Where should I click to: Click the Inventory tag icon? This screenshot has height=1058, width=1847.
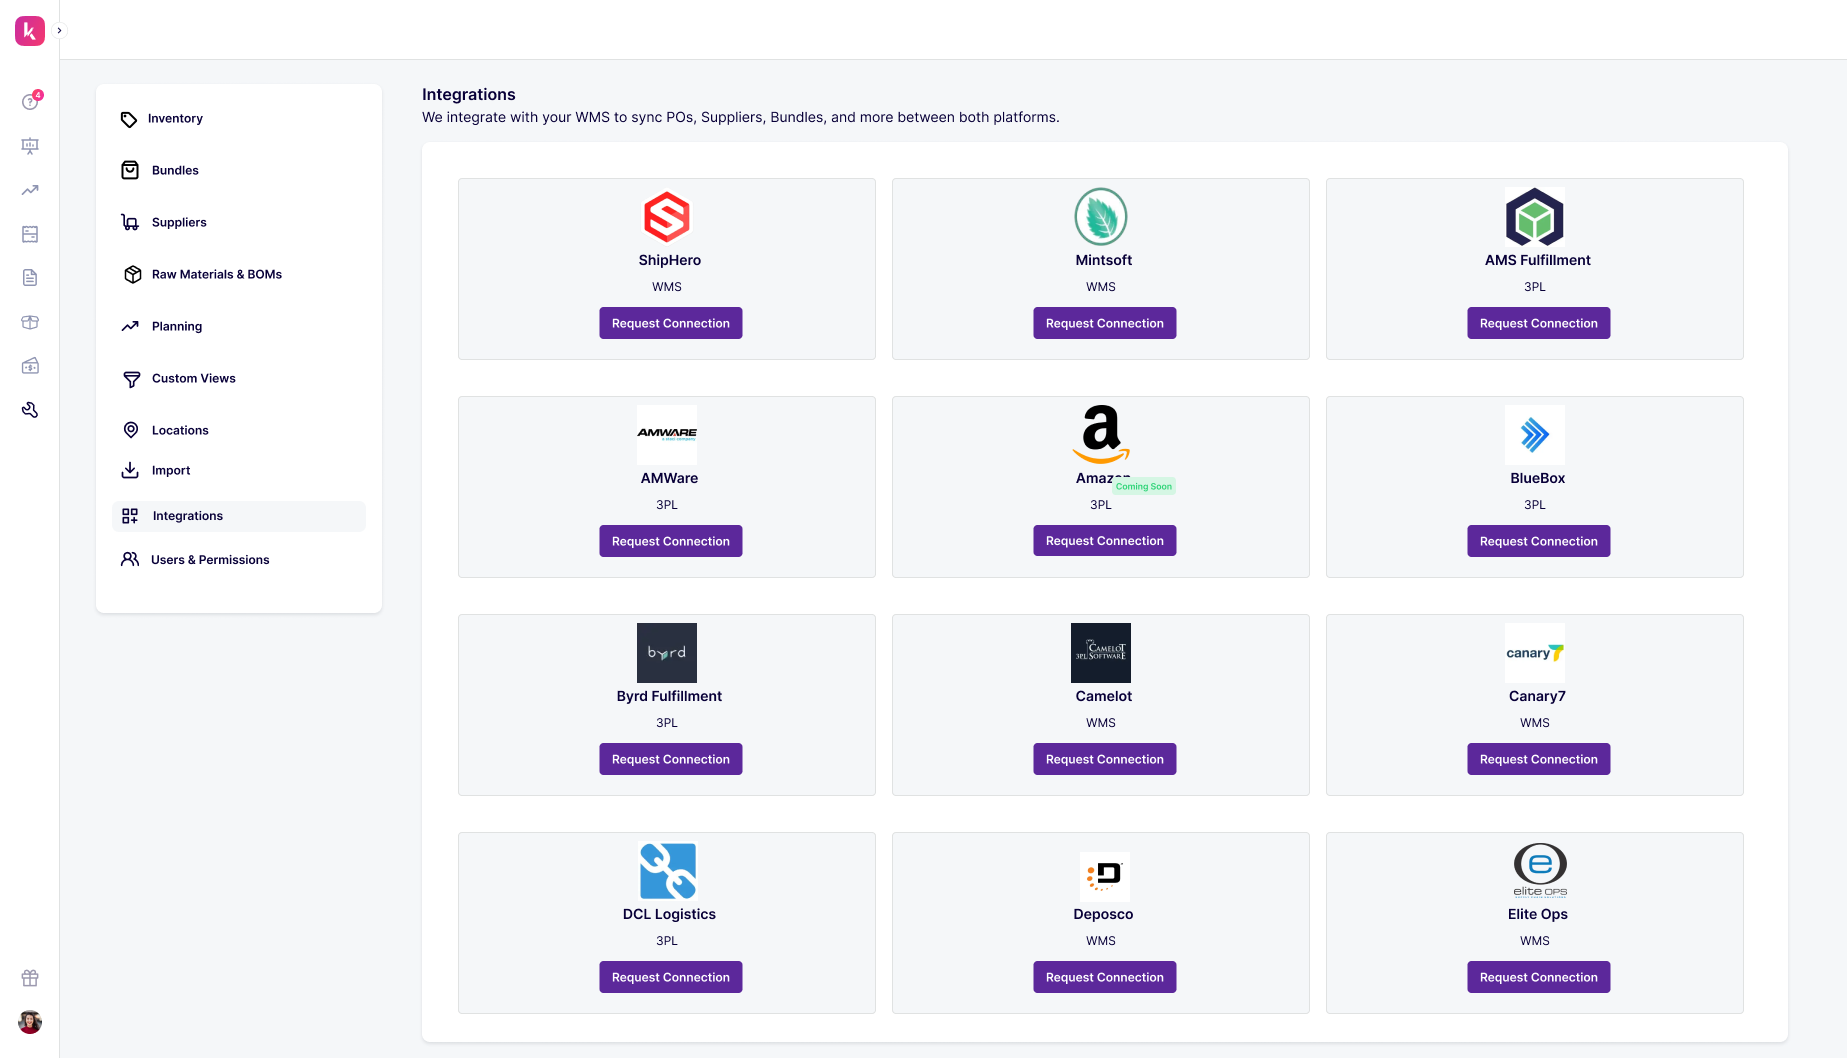click(129, 119)
